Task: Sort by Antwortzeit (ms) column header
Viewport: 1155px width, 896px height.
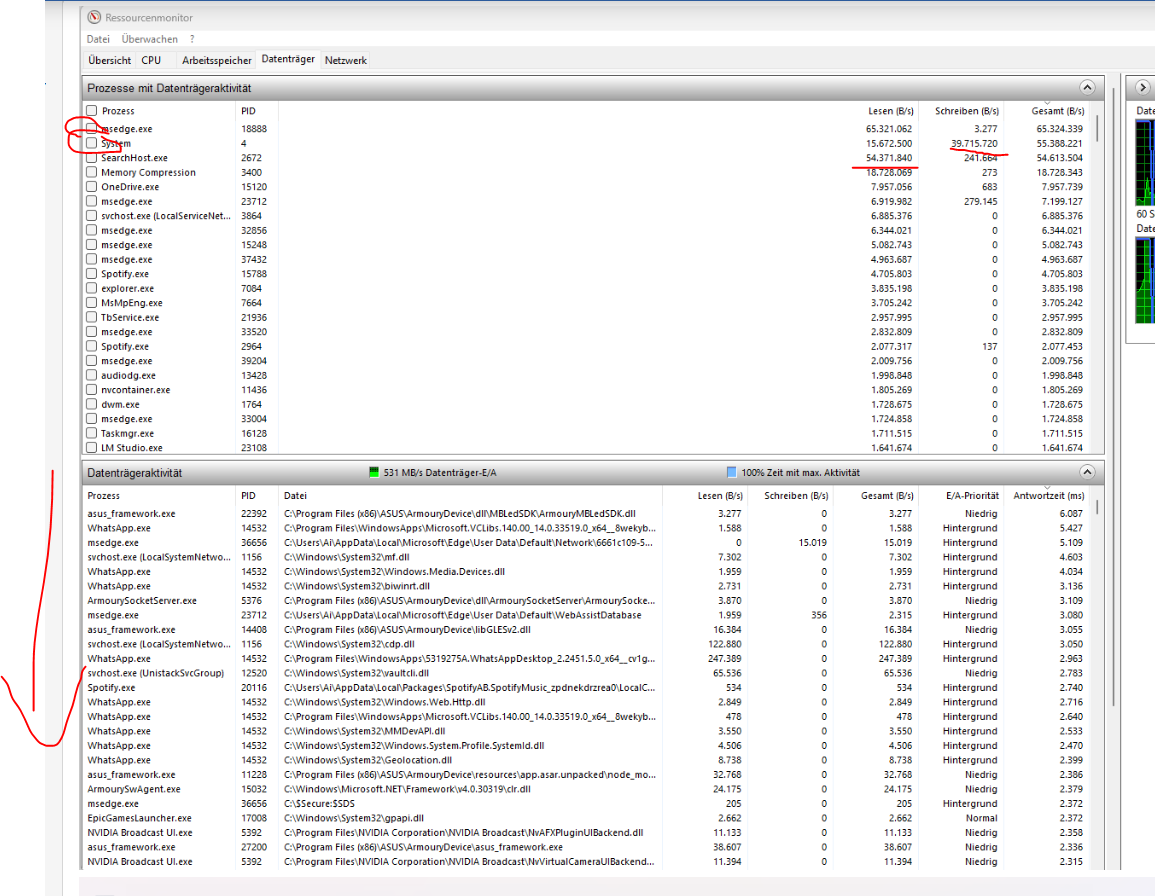Action: [1049, 496]
